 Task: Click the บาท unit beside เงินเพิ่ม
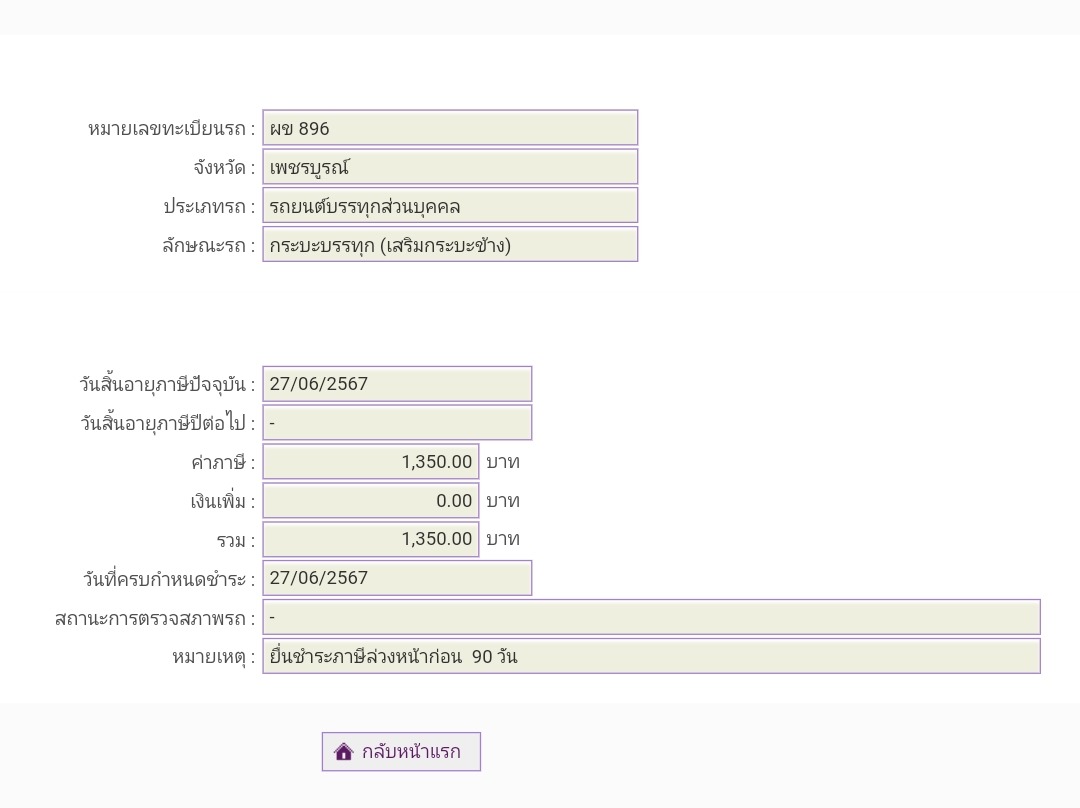coord(503,501)
